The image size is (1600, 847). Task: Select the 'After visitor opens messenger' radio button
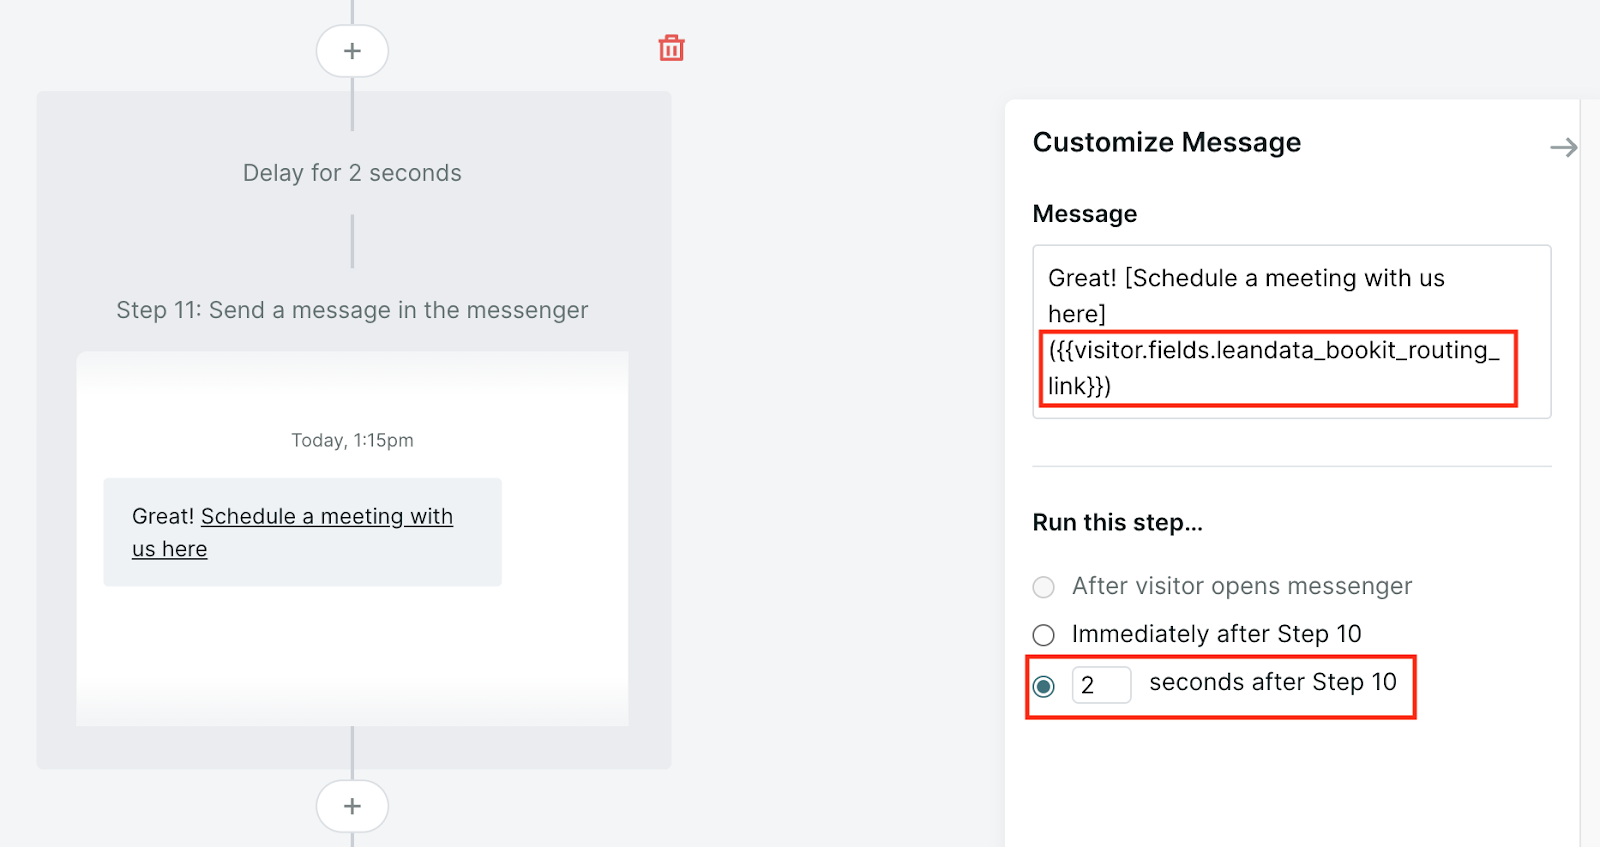1043,587
